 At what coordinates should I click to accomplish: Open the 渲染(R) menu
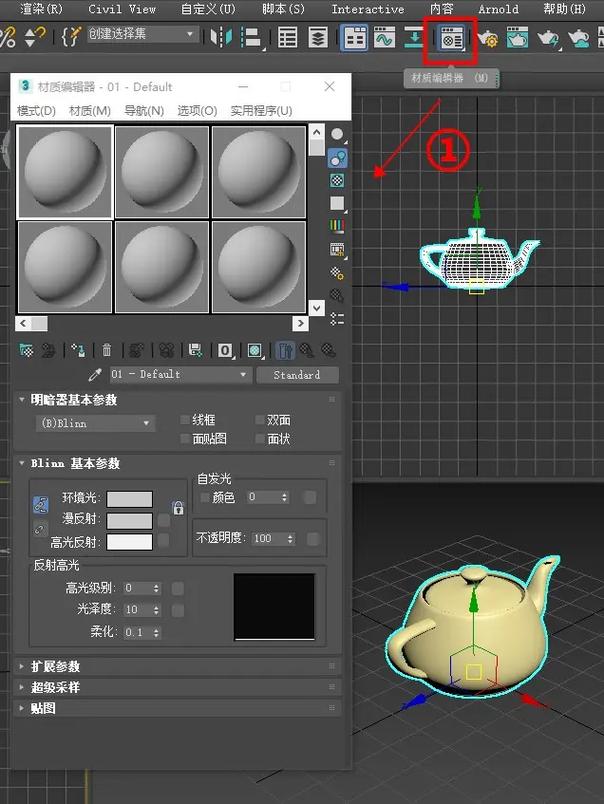41,9
